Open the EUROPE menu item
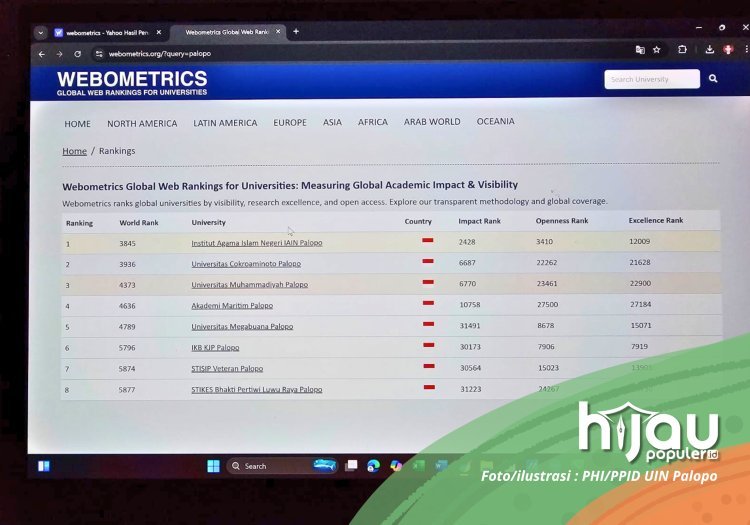The height and width of the screenshot is (525, 750). click(x=290, y=123)
